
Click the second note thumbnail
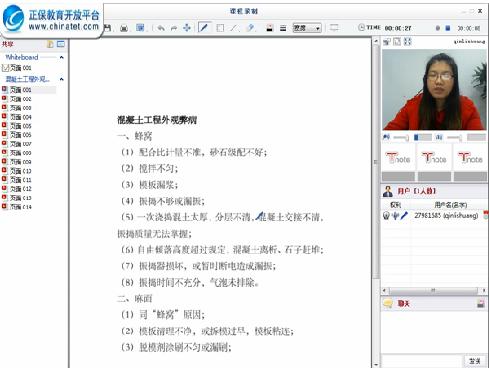pyautogui.click(x=434, y=157)
